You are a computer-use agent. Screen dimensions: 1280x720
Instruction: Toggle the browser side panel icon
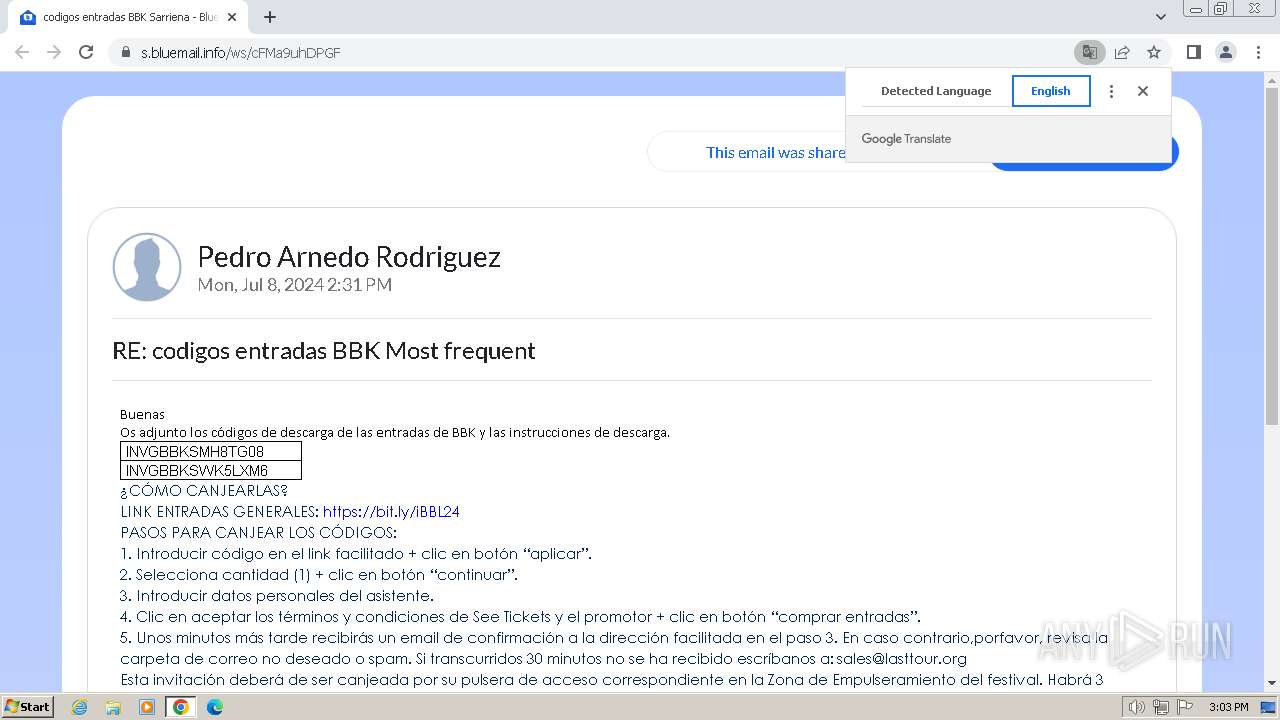(x=1193, y=52)
